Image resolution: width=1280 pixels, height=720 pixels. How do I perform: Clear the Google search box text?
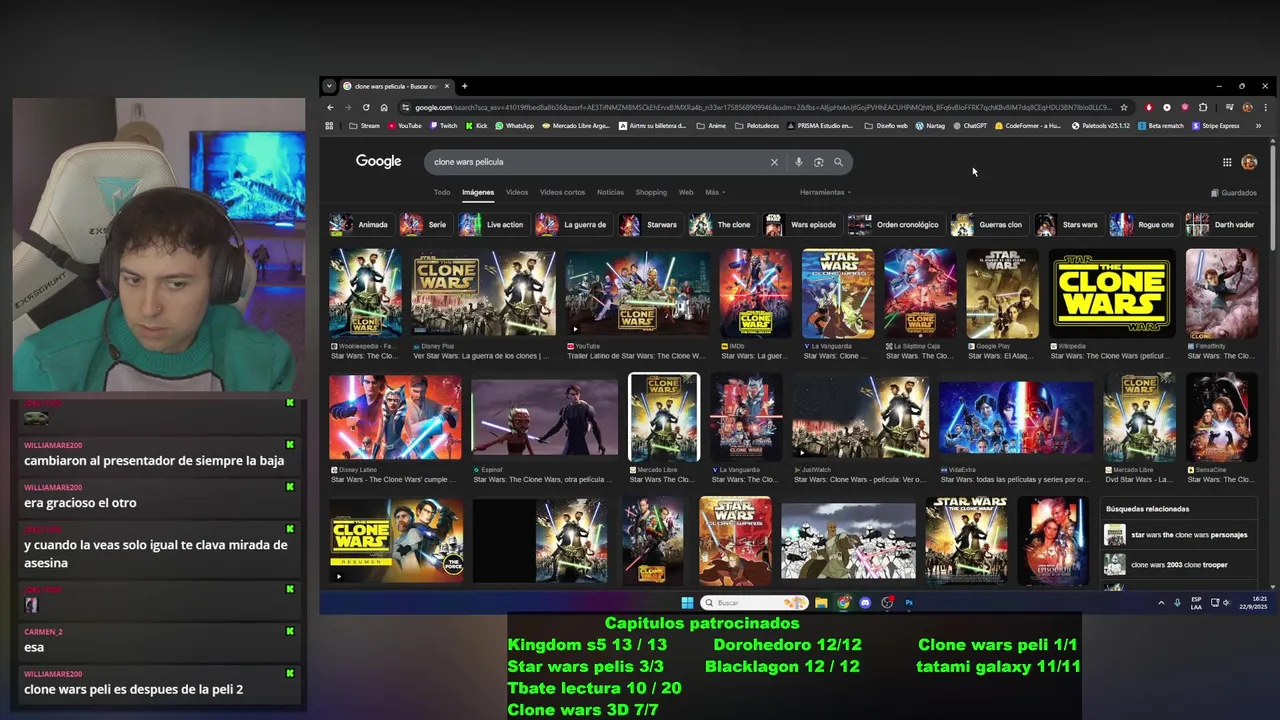pos(773,162)
